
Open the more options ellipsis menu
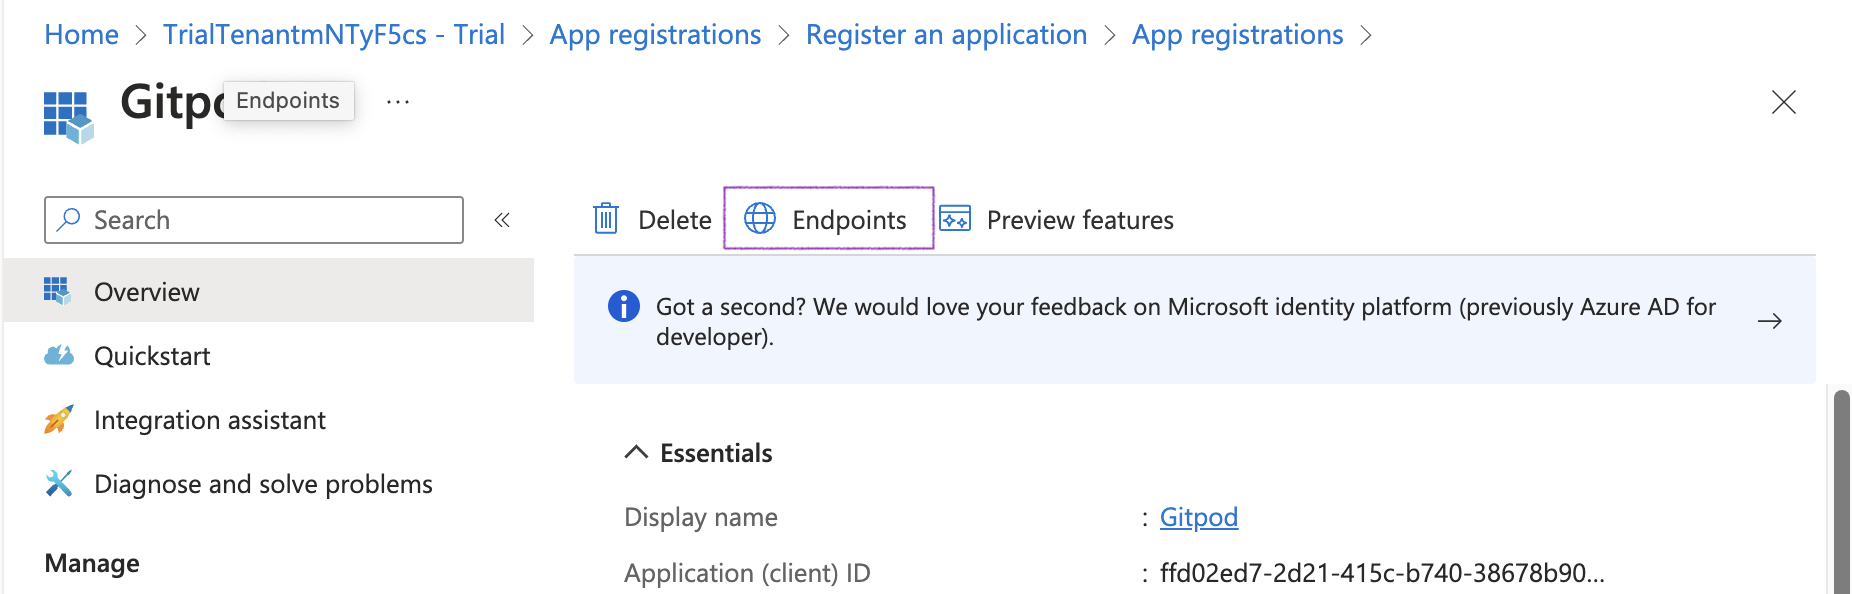point(398,102)
